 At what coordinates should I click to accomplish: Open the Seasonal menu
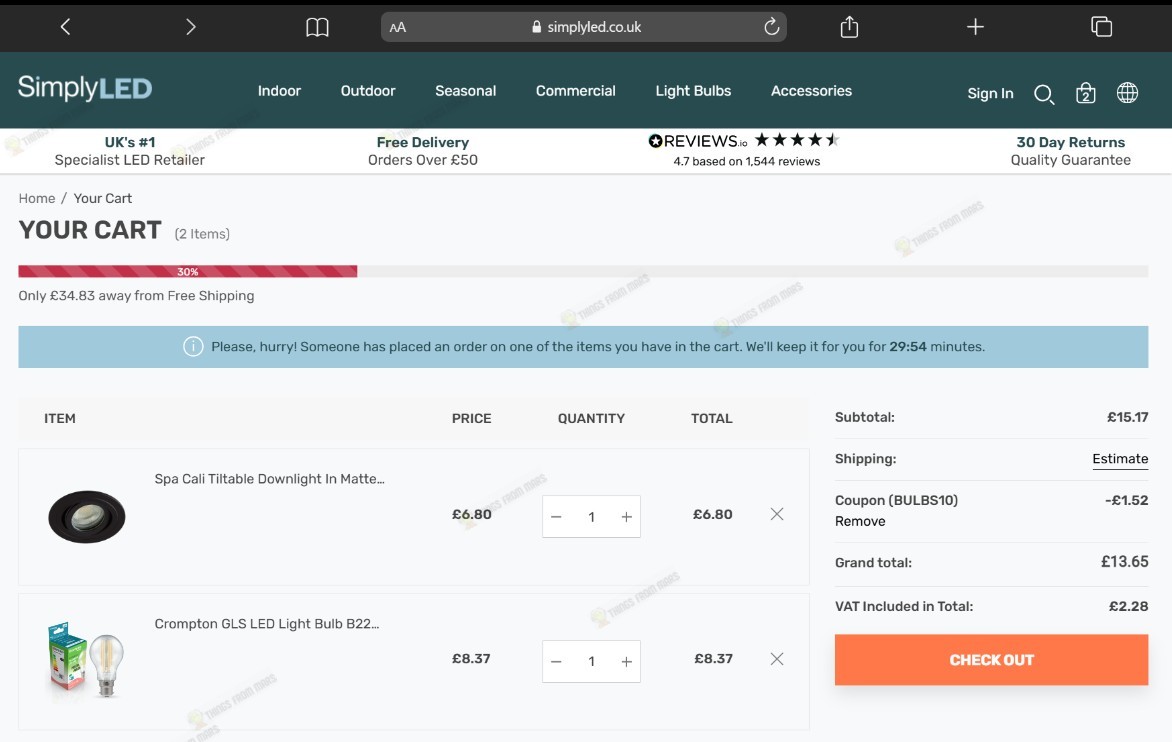pos(466,90)
